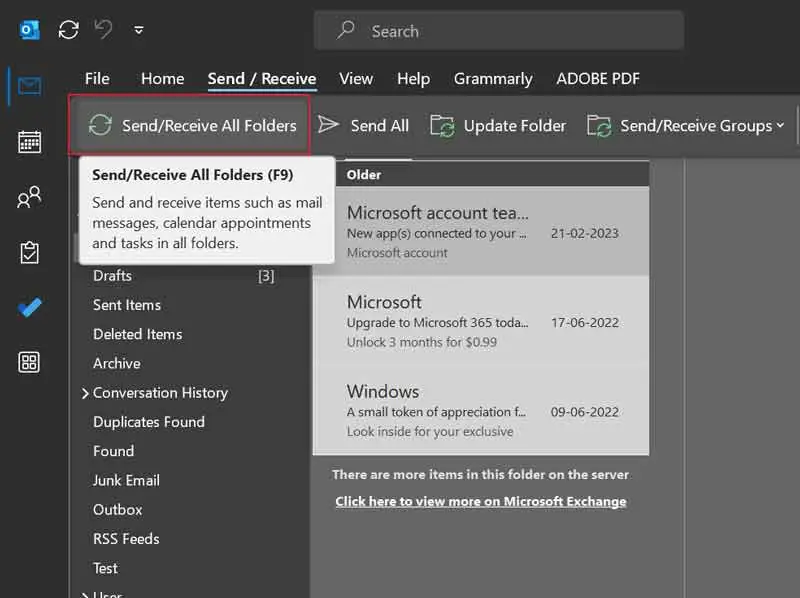Open the ADOBE PDF tab
This screenshot has height=598, width=800.
[598, 79]
